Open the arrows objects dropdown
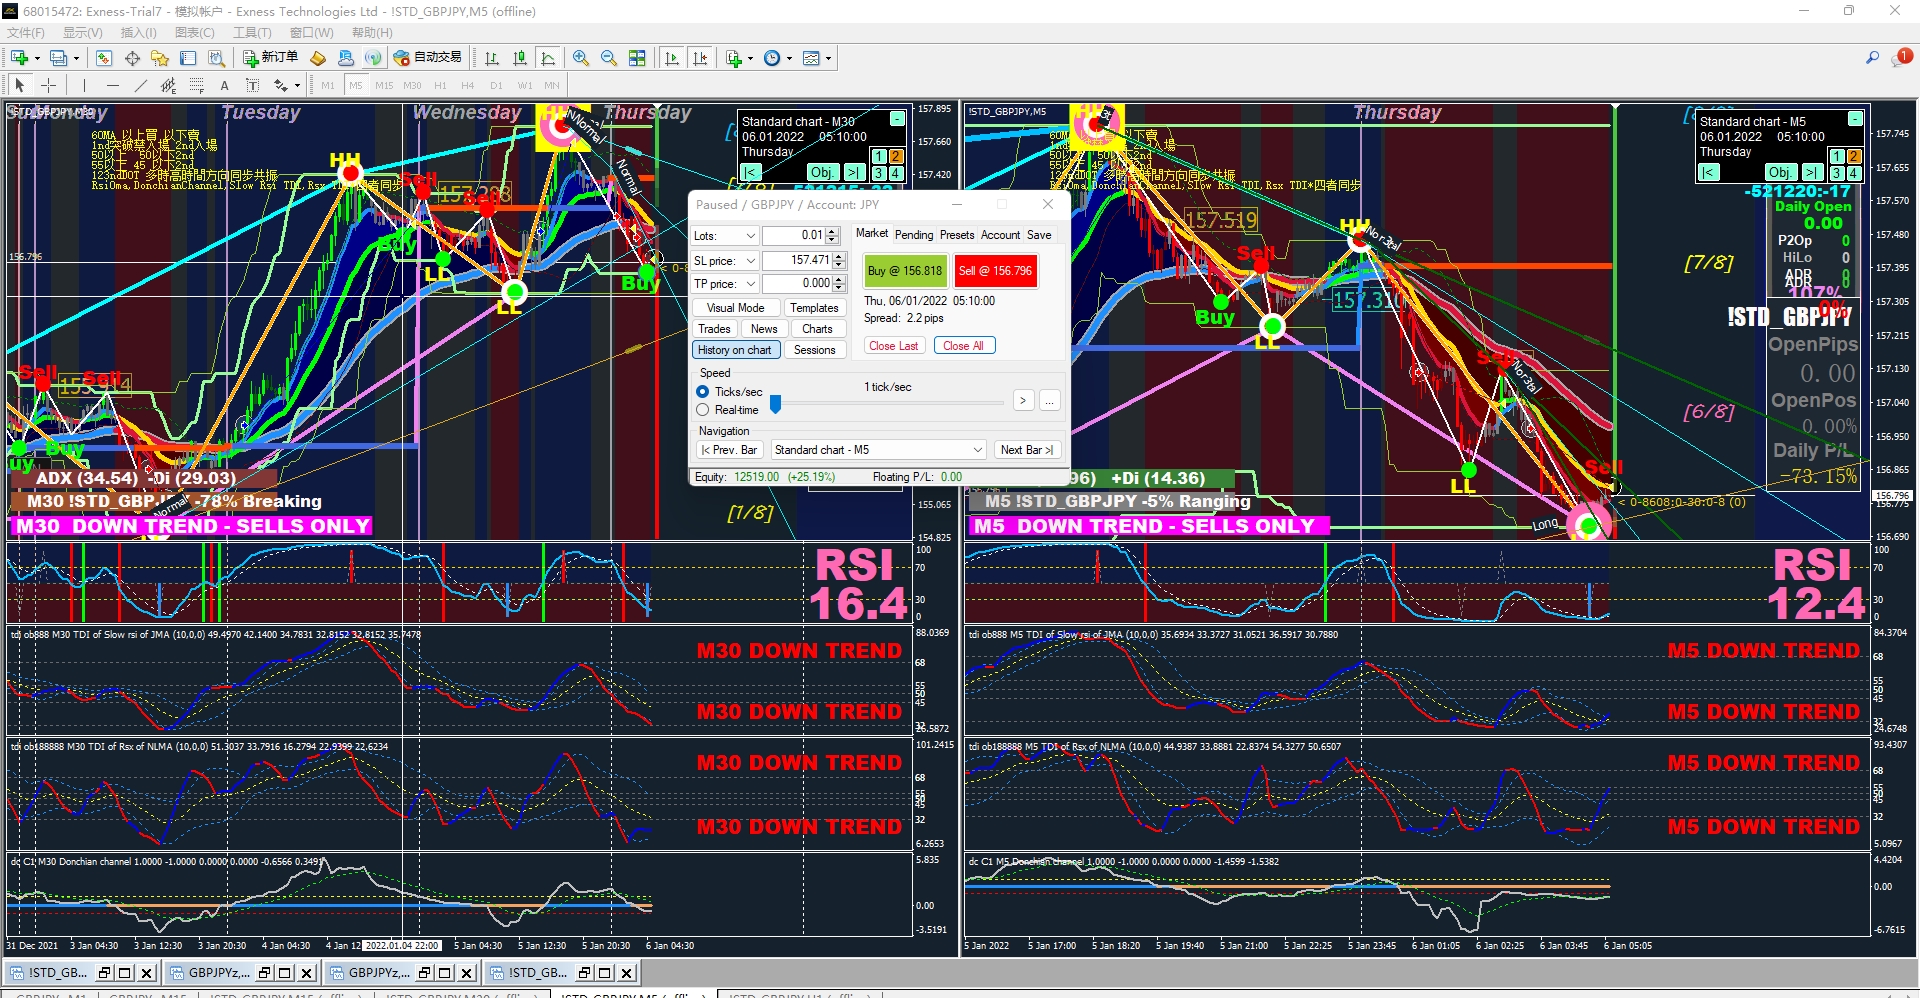This screenshot has width=1920, height=998. (286, 85)
